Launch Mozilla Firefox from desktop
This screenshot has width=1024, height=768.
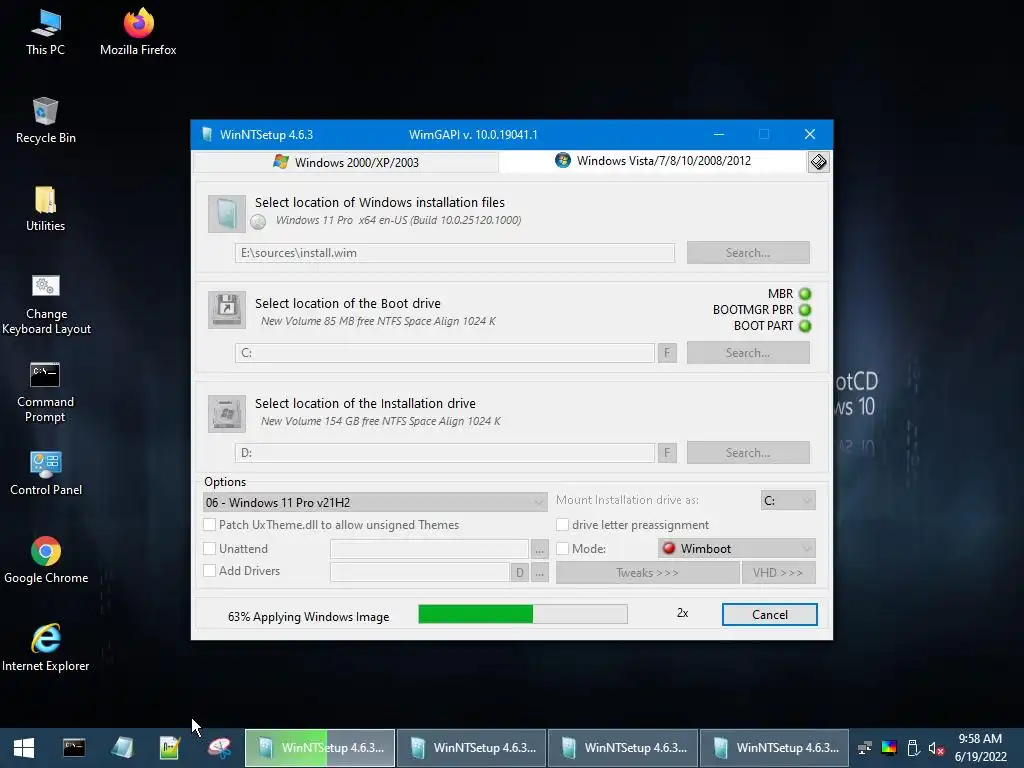138,33
